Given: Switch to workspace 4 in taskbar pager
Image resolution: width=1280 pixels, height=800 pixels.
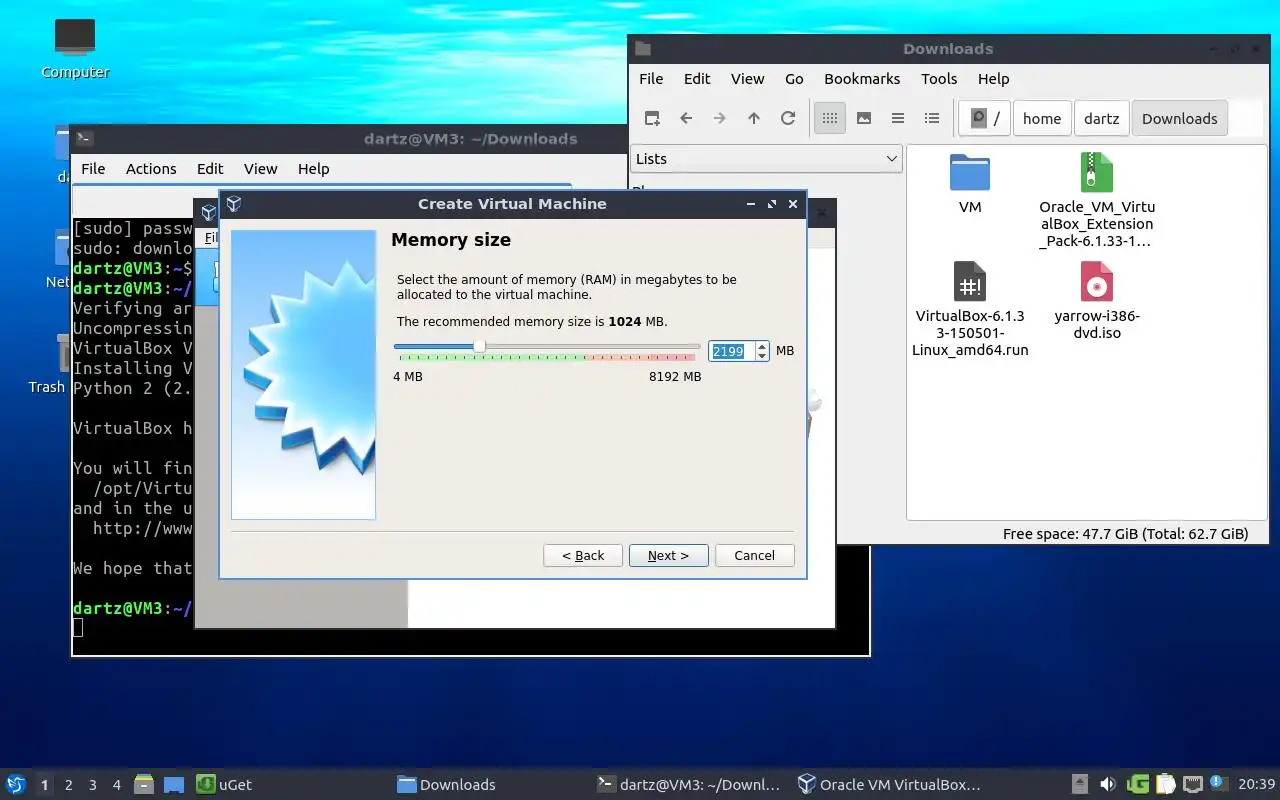Looking at the screenshot, I should pos(116,785).
